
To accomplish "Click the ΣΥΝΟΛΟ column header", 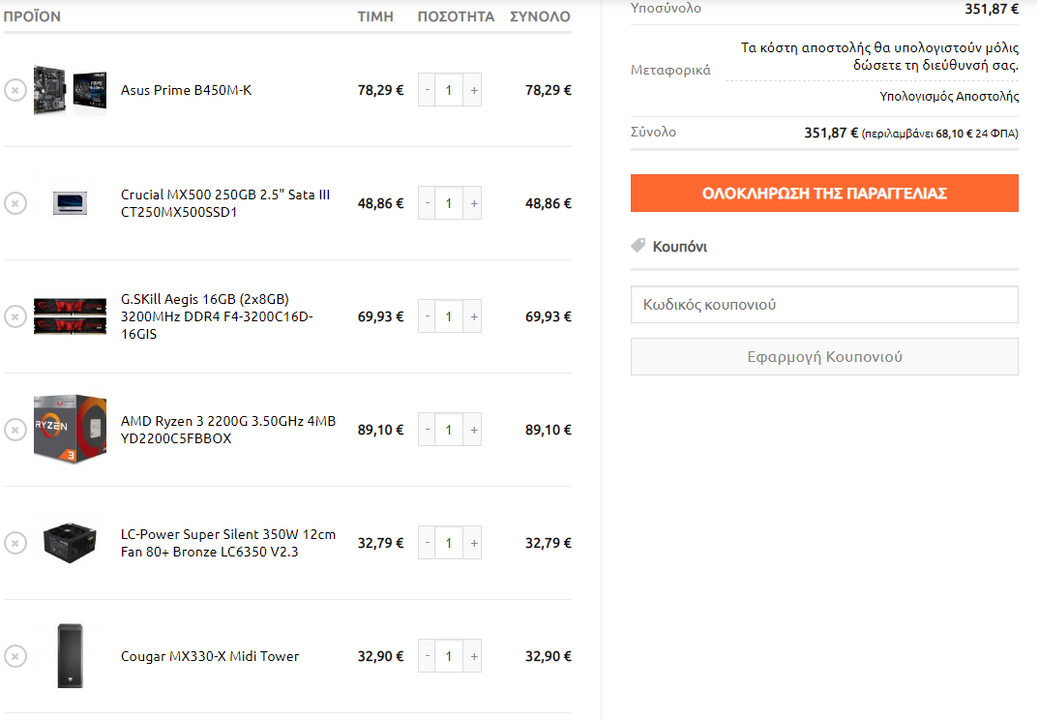I will 540,17.
